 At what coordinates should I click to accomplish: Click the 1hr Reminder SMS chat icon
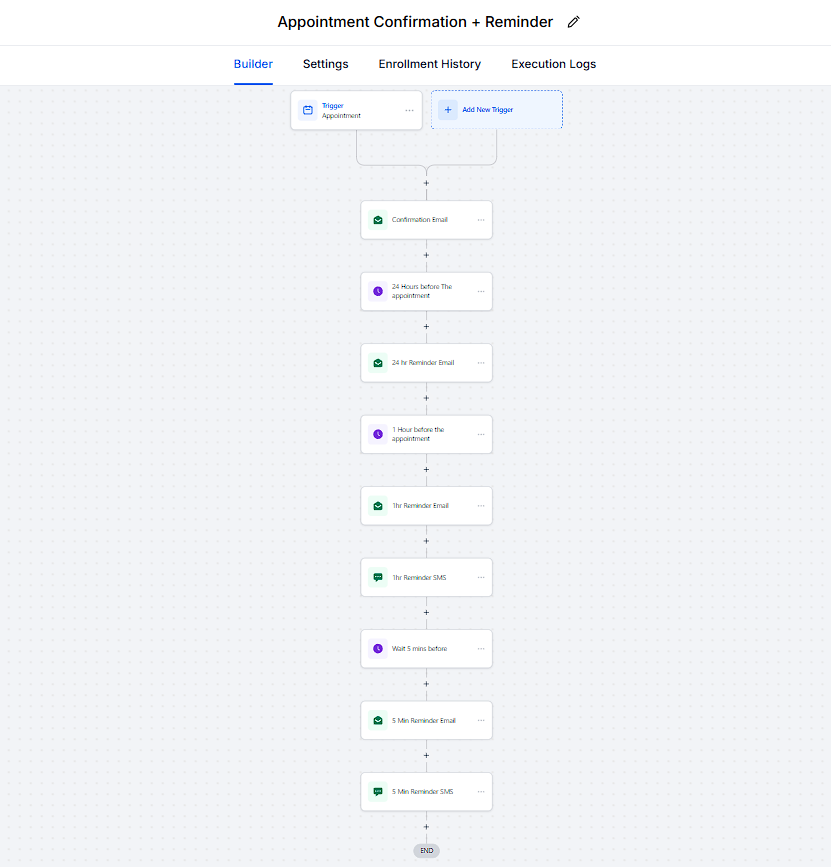378,577
